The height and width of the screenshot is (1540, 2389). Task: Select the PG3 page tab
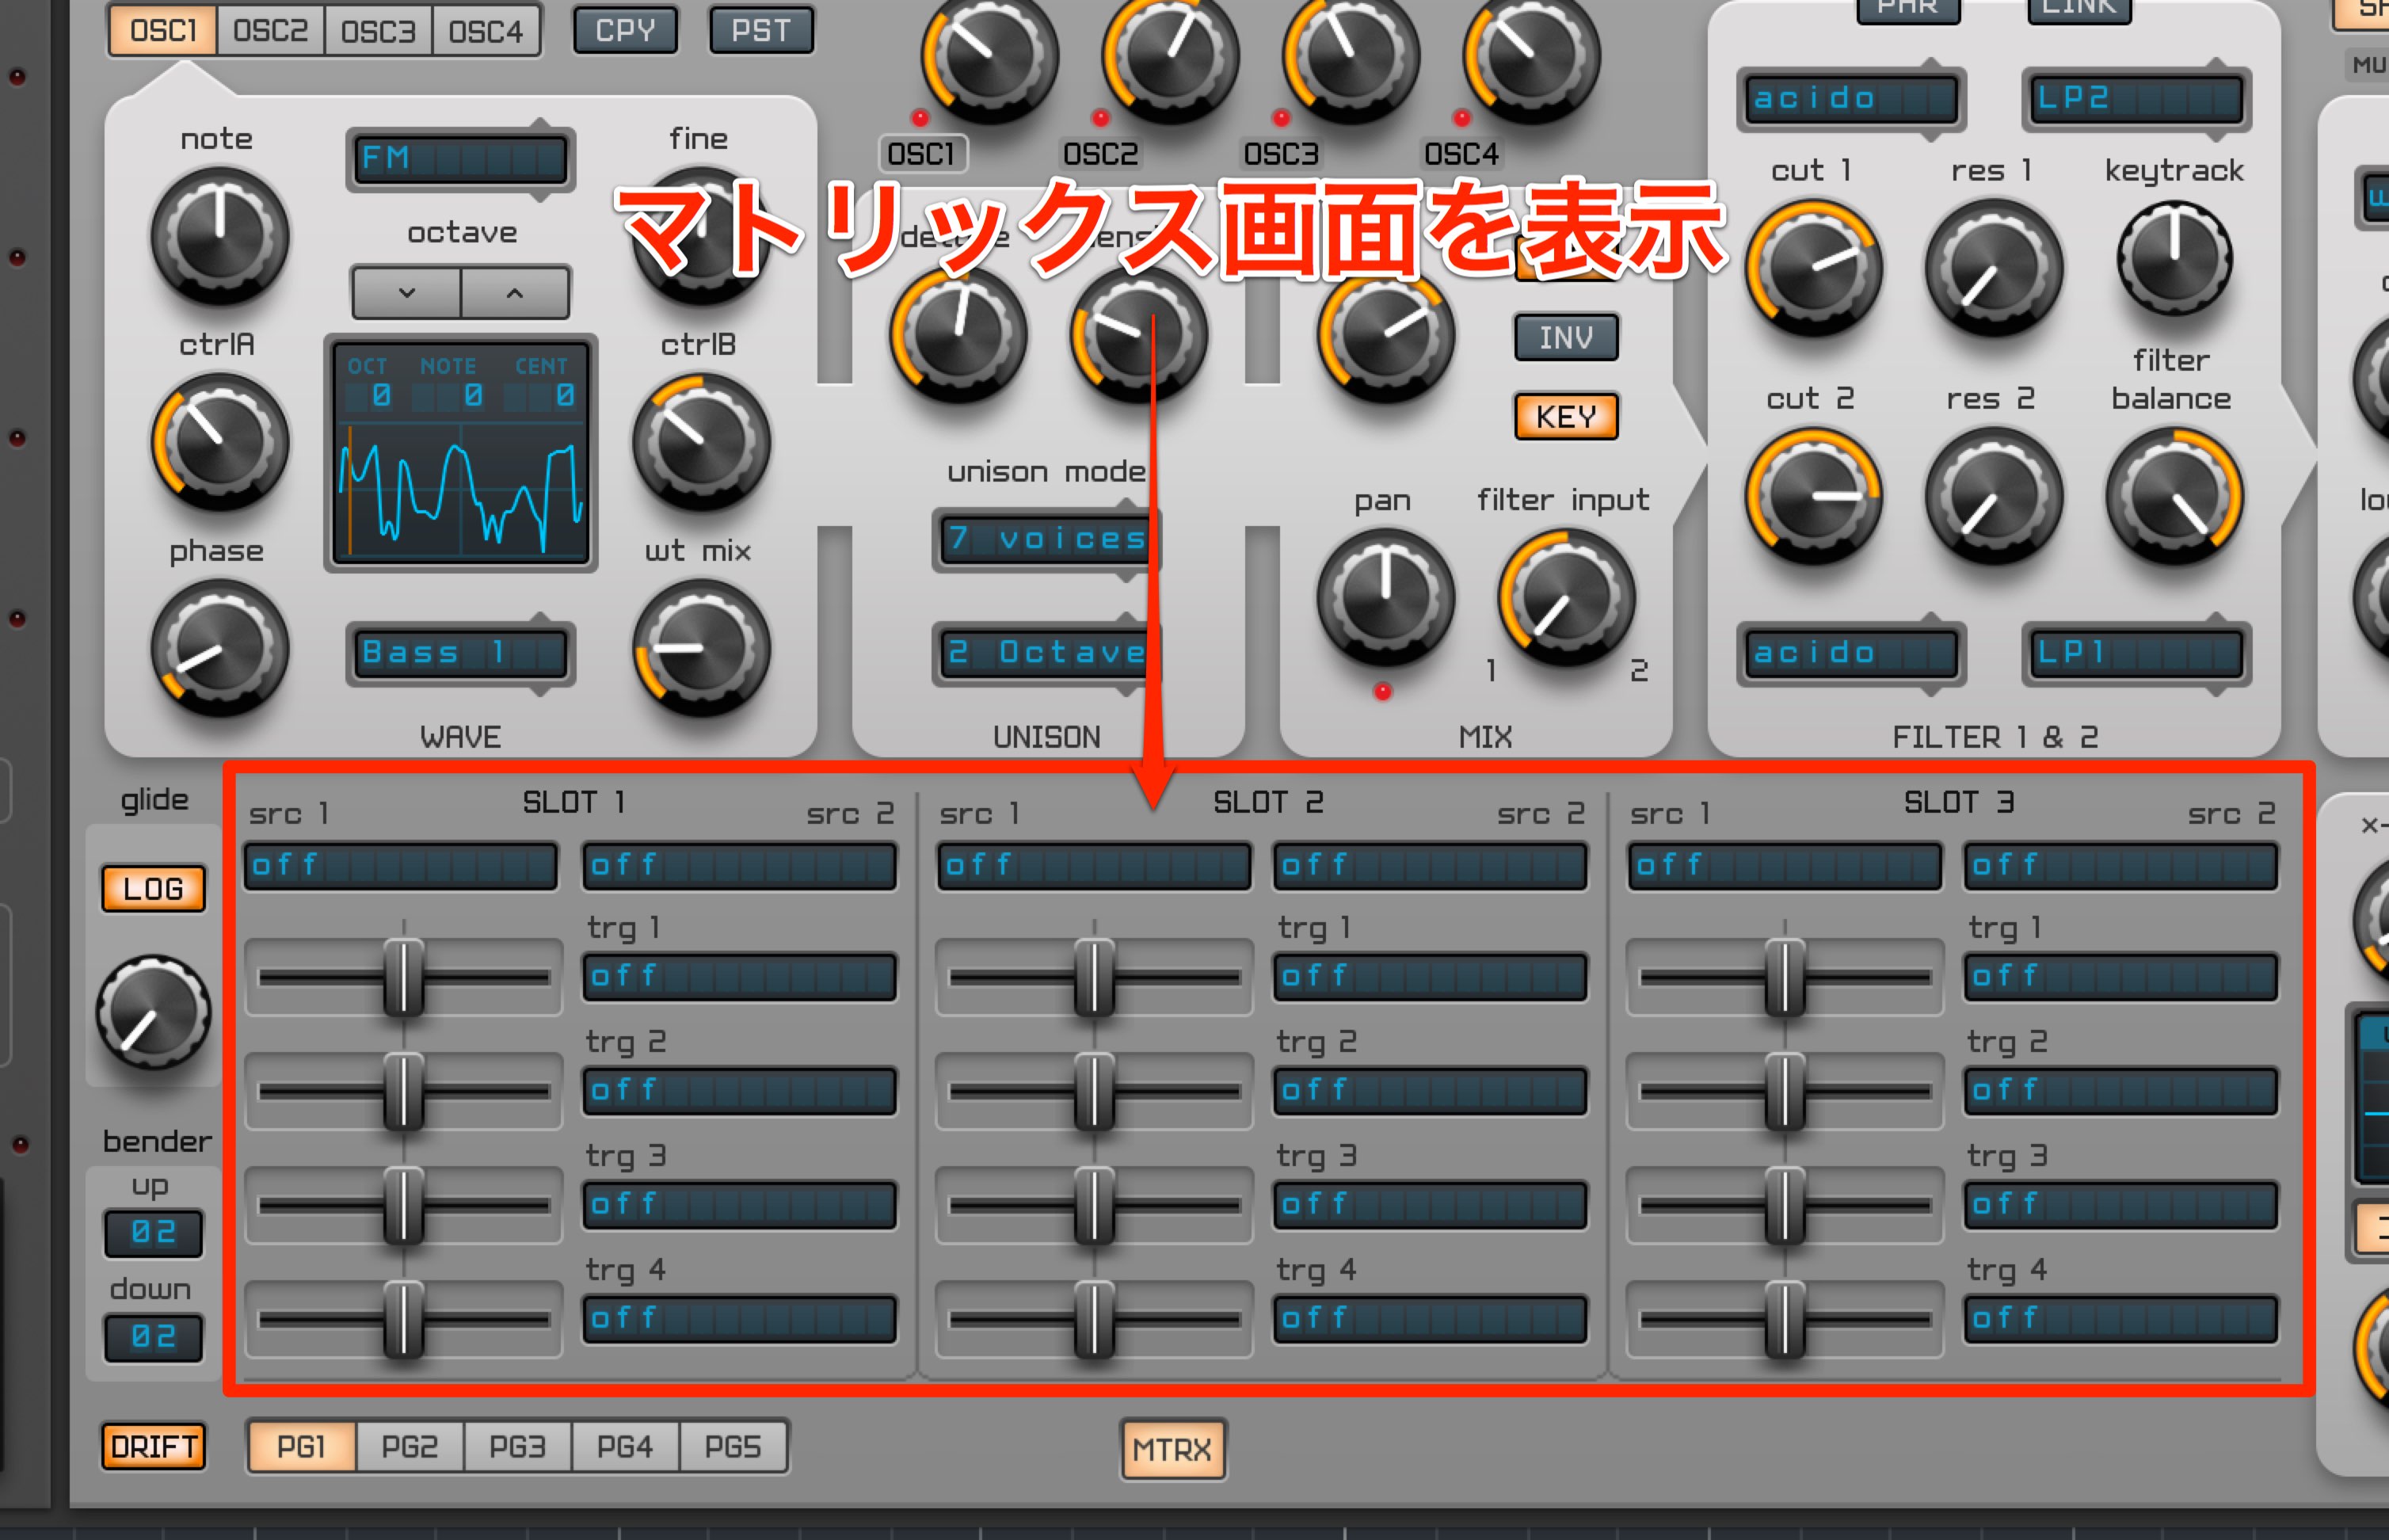[517, 1447]
